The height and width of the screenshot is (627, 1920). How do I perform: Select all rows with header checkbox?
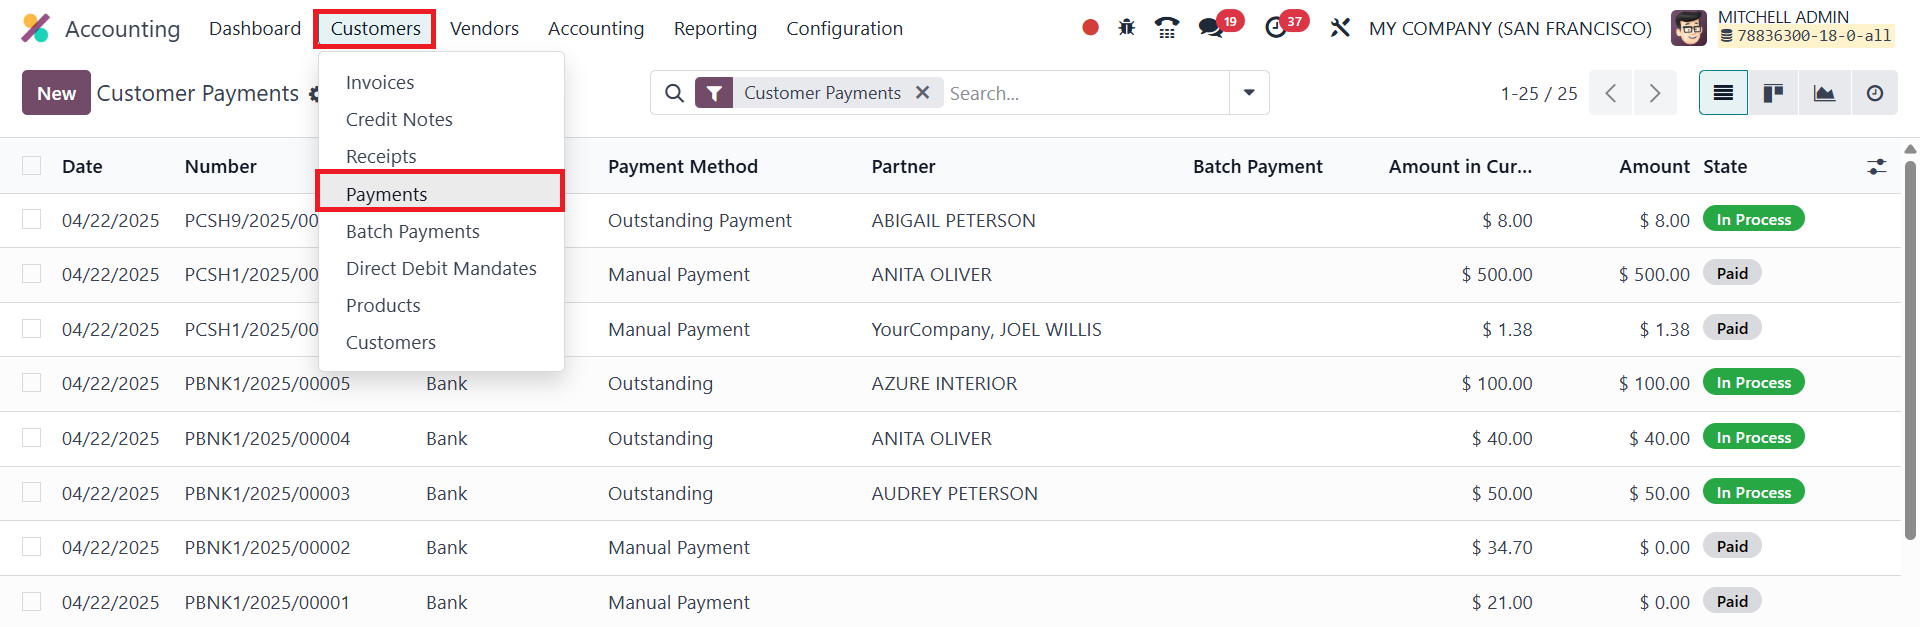pos(32,166)
